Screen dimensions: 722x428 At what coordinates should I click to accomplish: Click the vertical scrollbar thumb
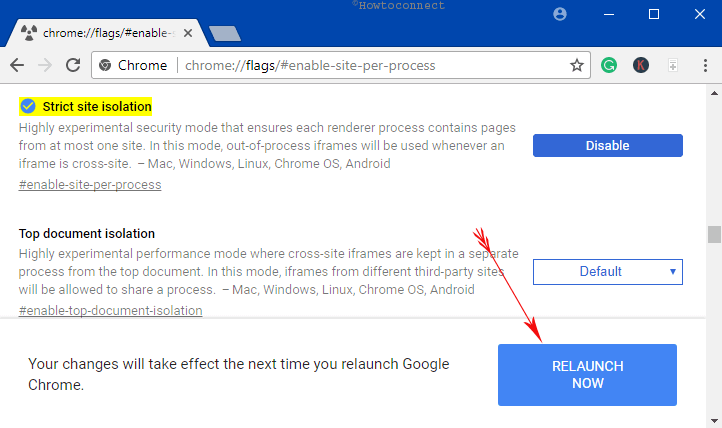tap(714, 234)
